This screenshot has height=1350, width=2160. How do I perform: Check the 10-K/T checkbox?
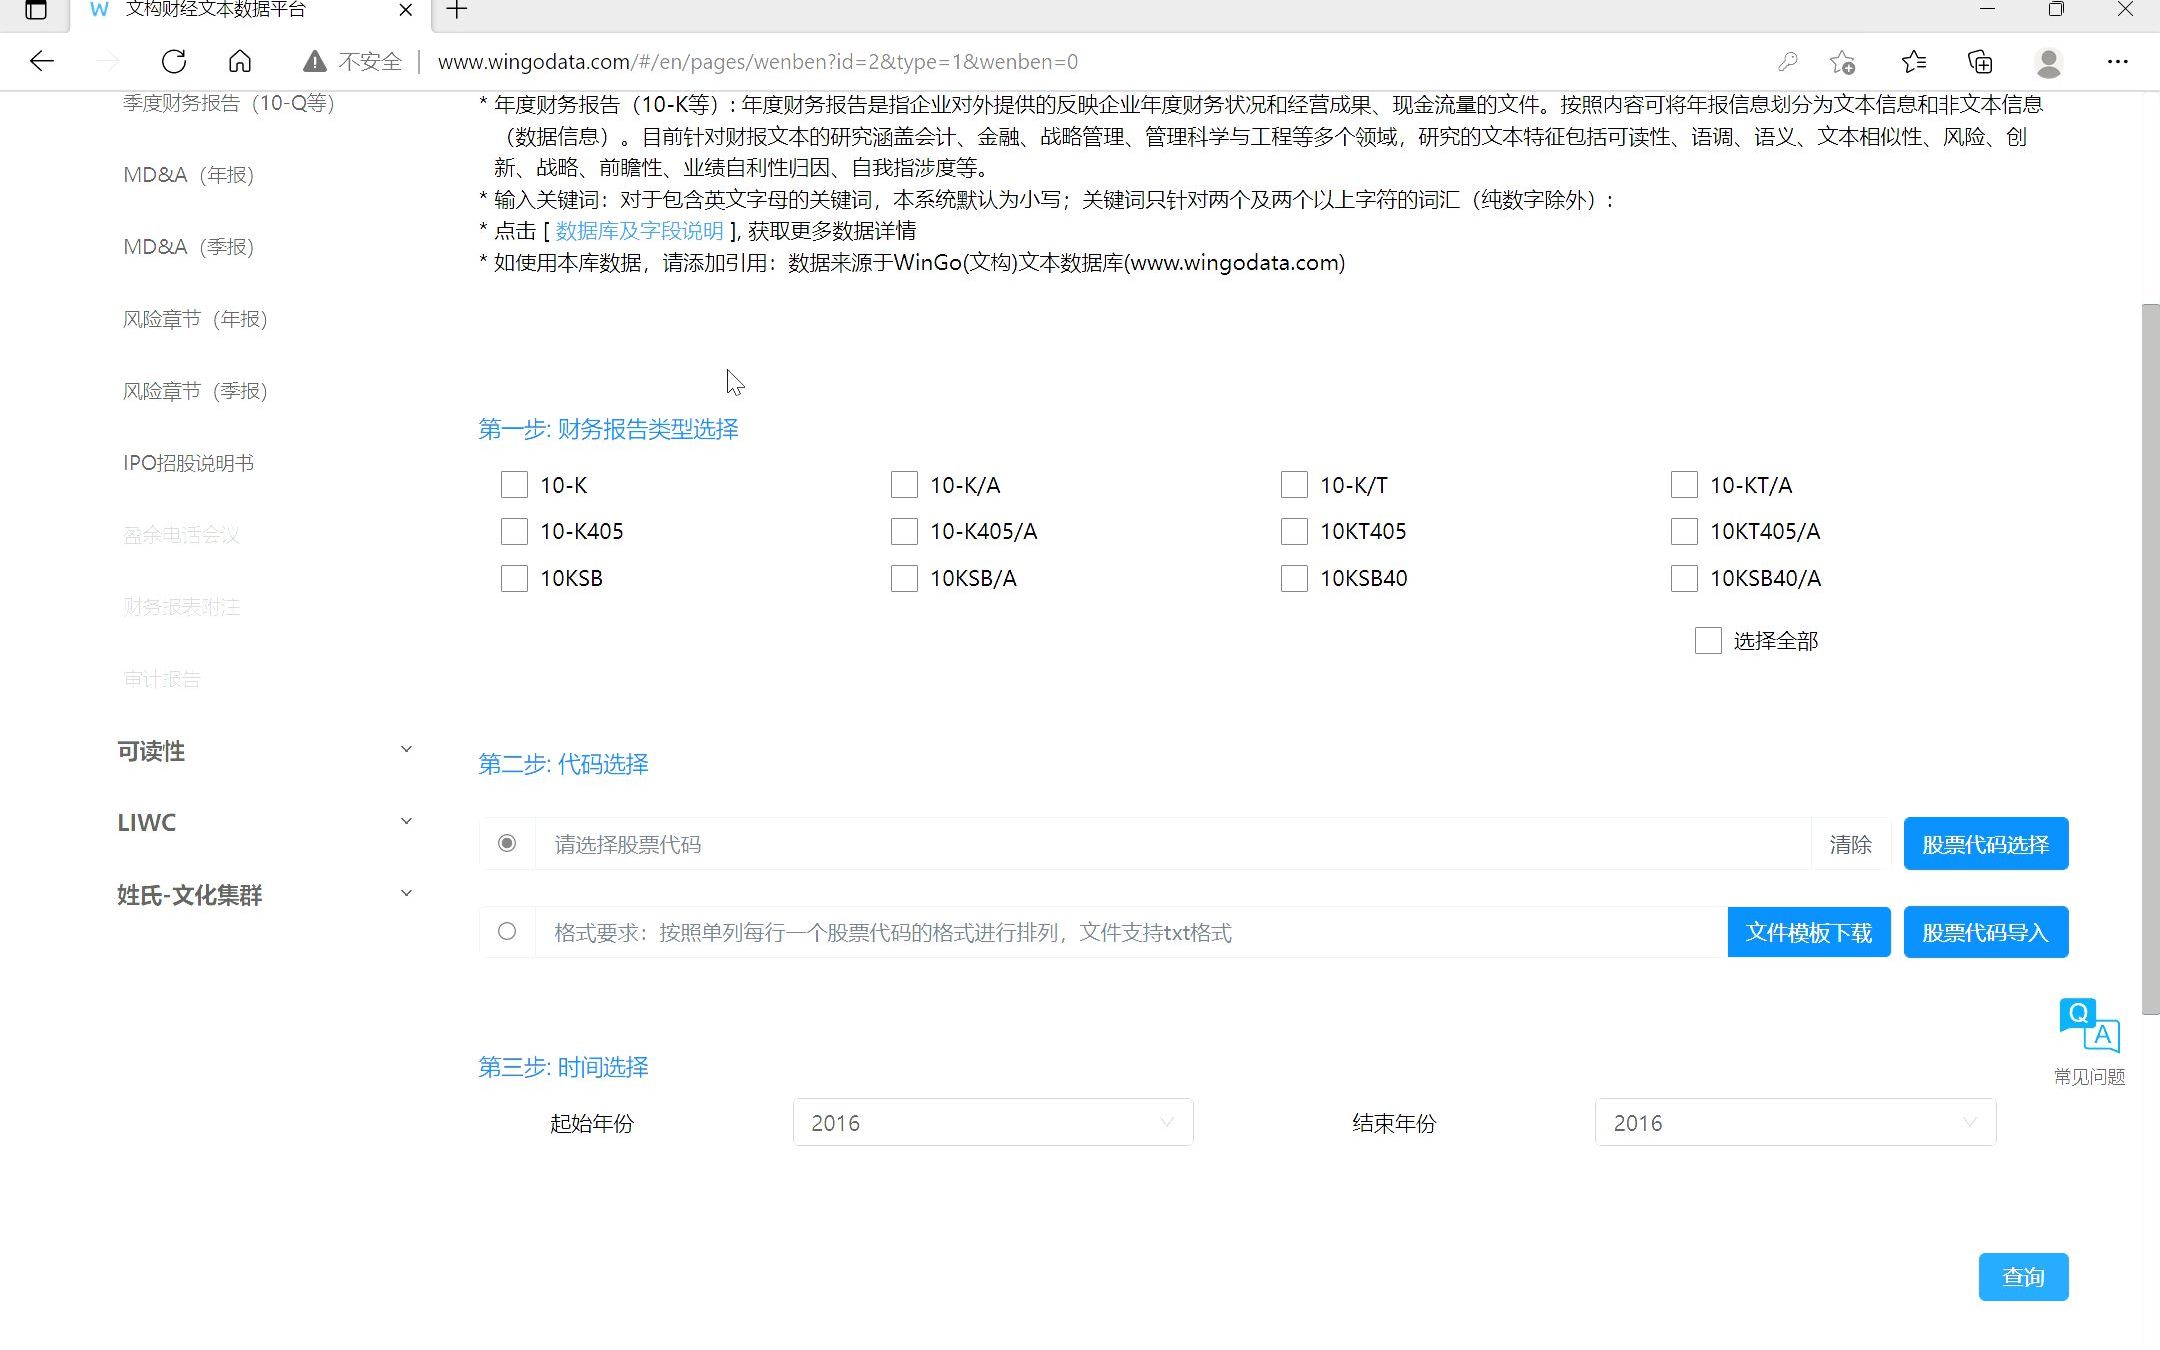click(x=1294, y=485)
